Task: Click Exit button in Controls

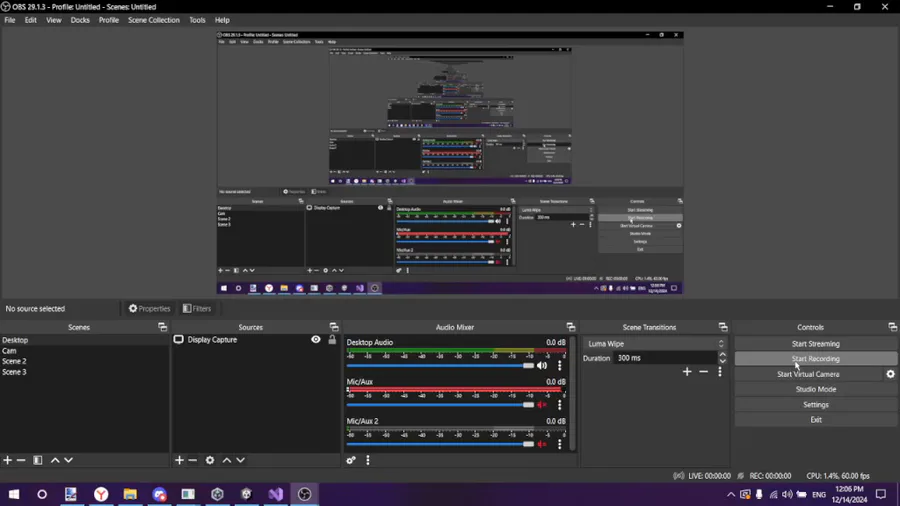Action: [x=816, y=419]
